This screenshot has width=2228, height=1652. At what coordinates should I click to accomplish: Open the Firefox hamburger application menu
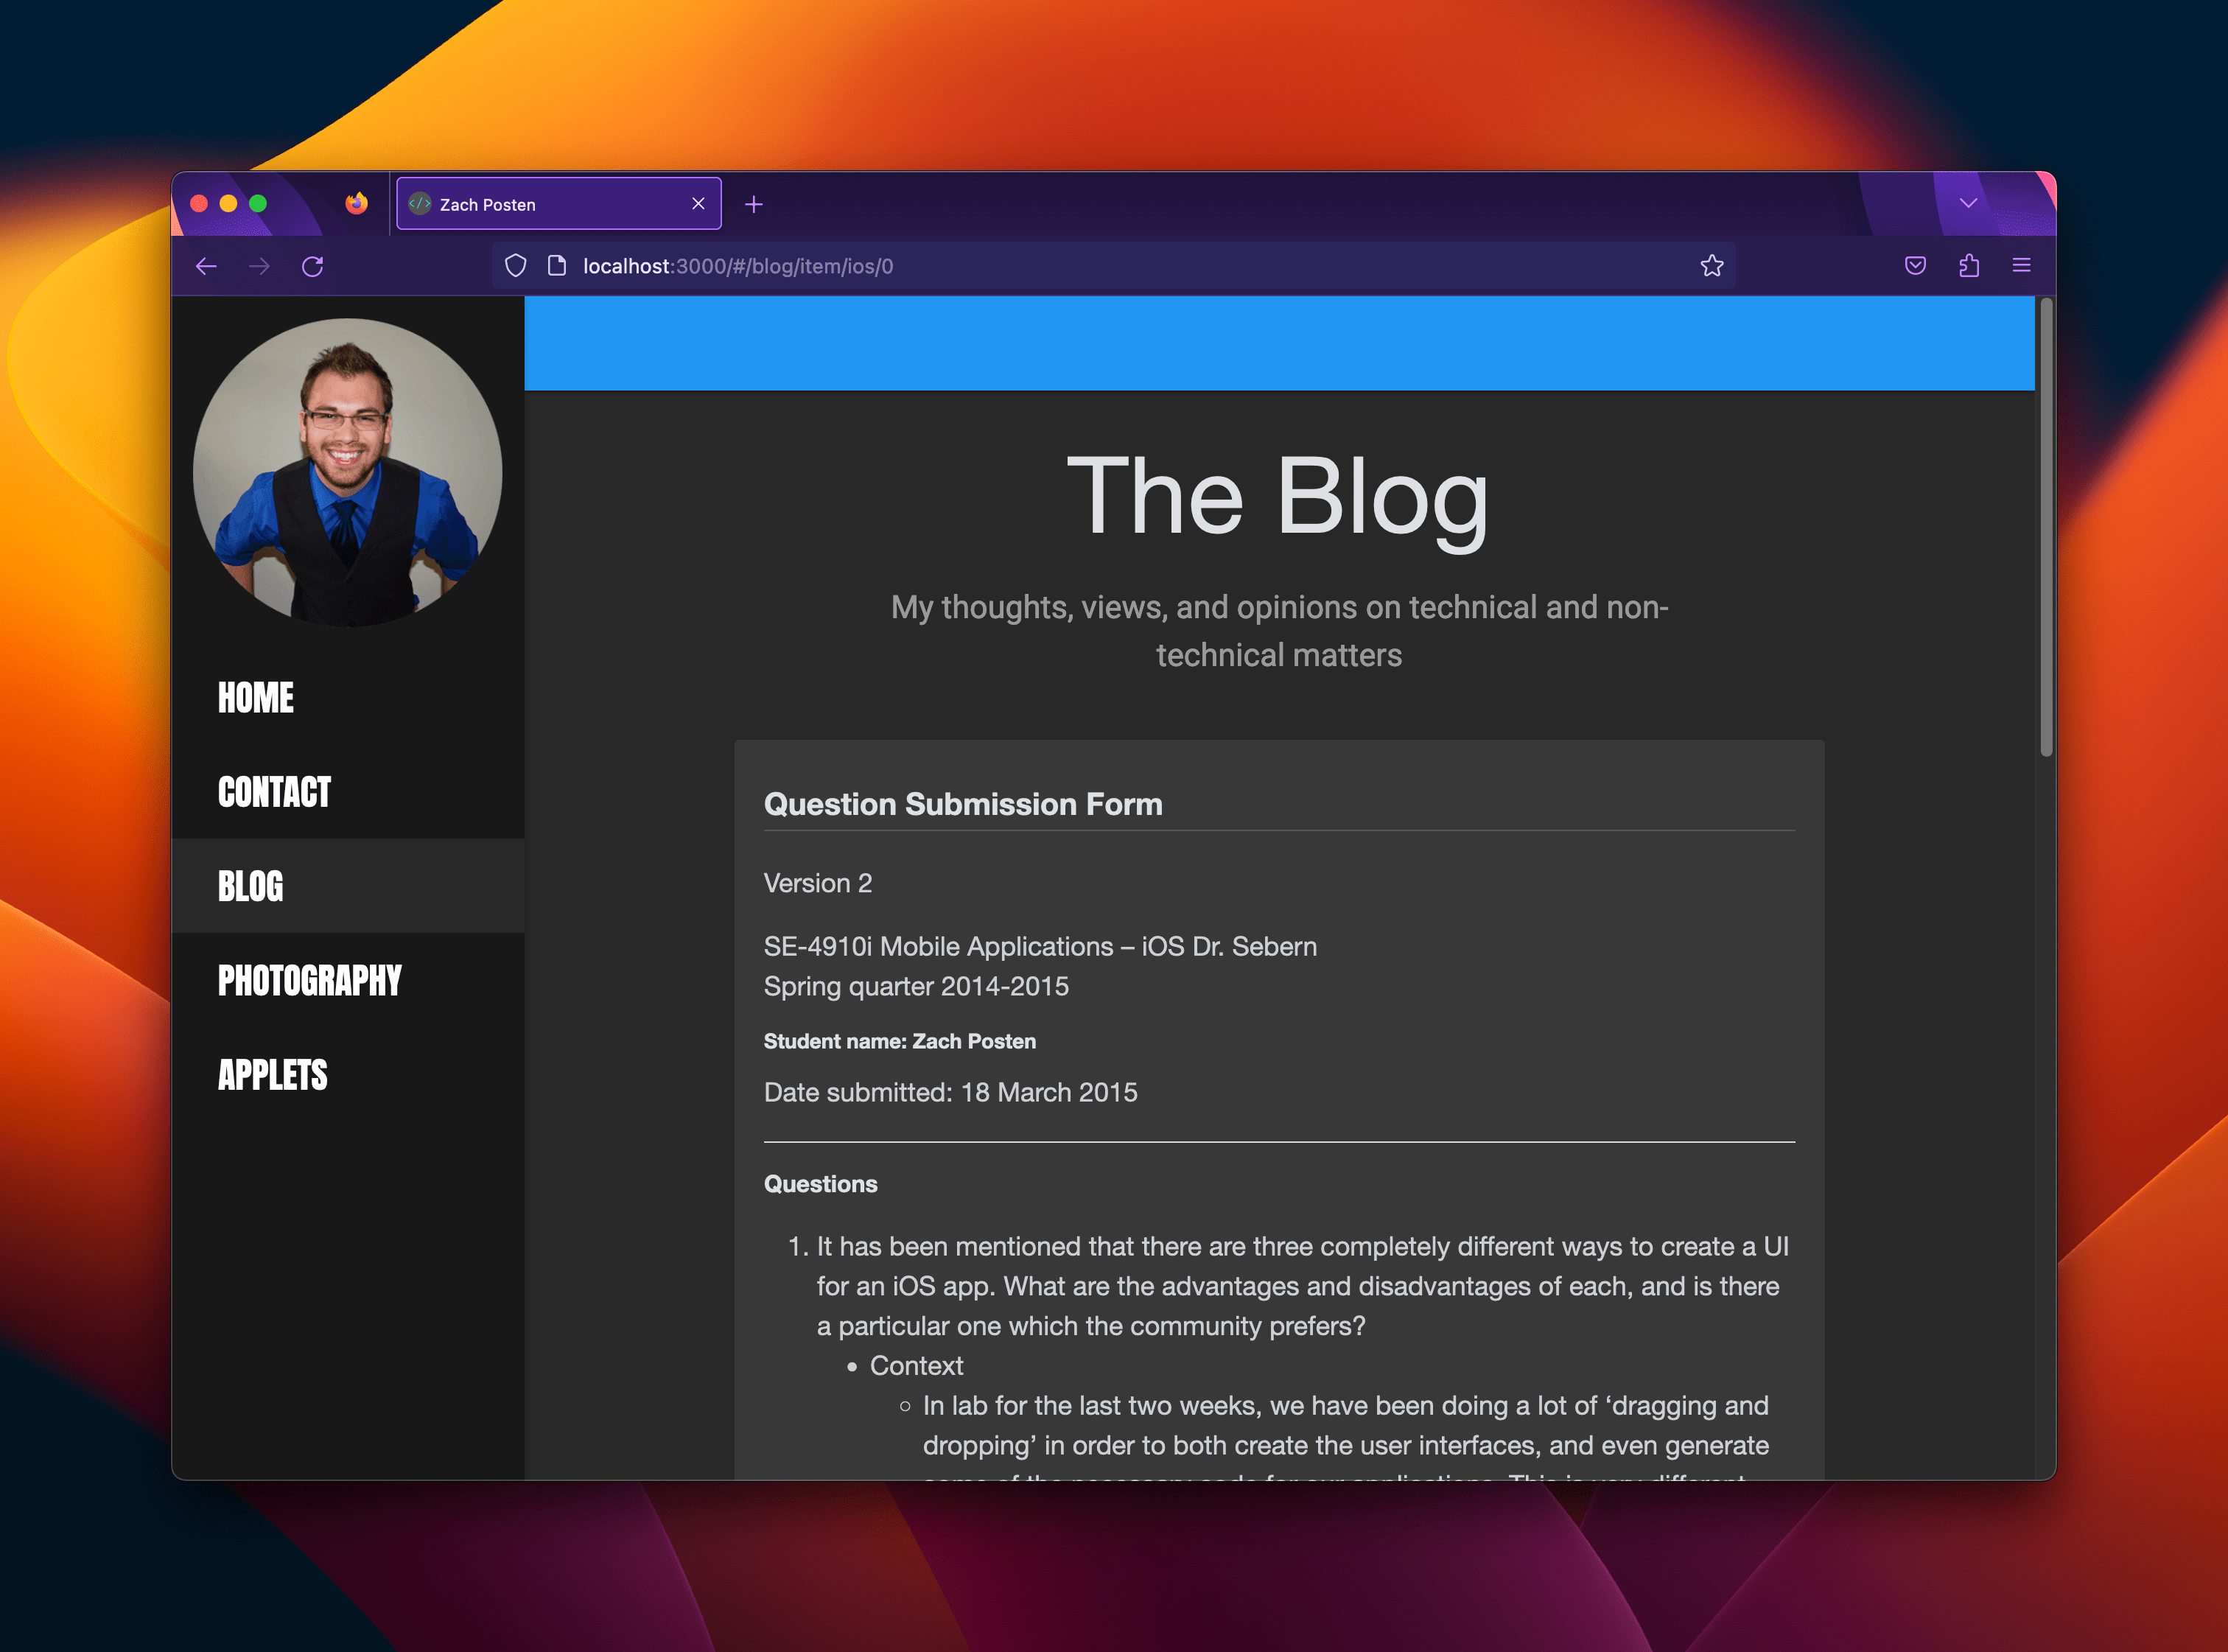pos(2021,266)
